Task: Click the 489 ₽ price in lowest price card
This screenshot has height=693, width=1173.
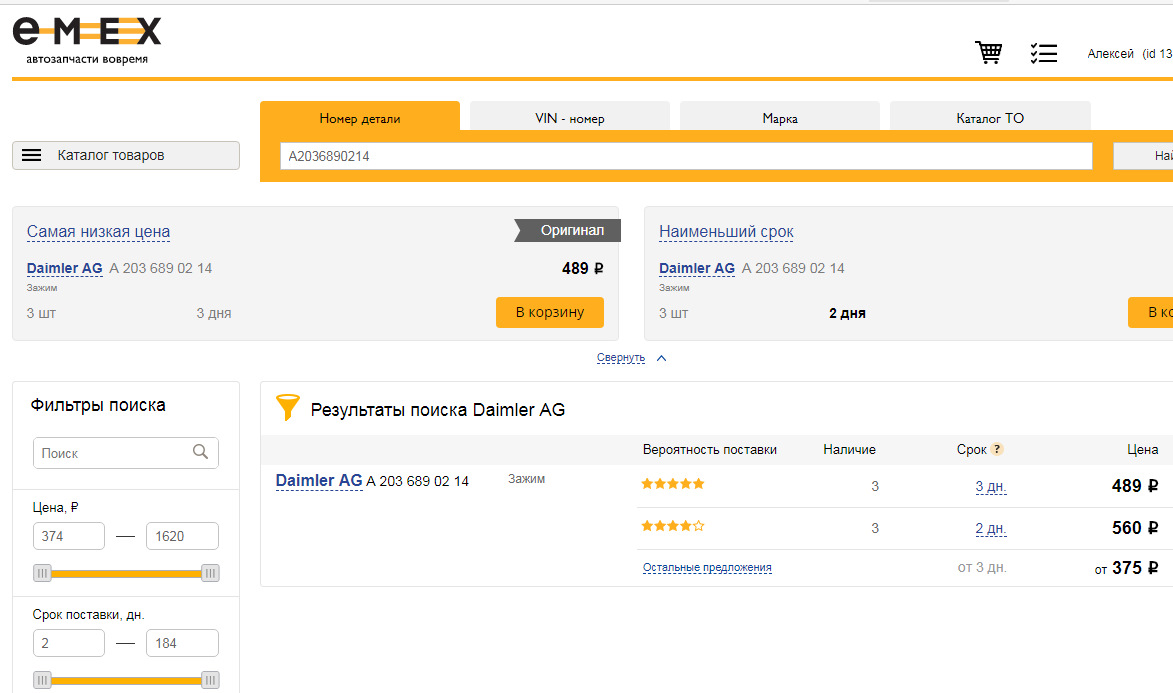Action: 583,268
